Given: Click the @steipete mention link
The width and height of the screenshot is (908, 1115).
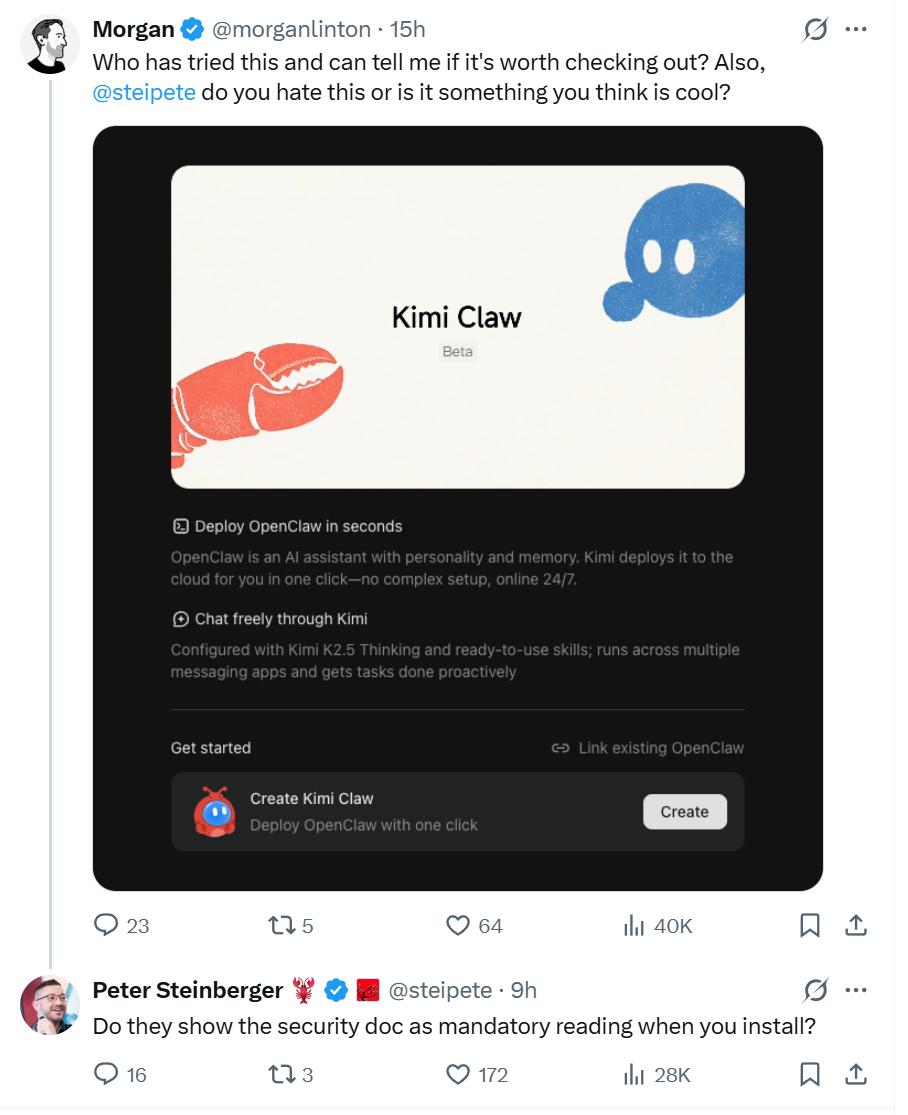Looking at the screenshot, I should (143, 96).
